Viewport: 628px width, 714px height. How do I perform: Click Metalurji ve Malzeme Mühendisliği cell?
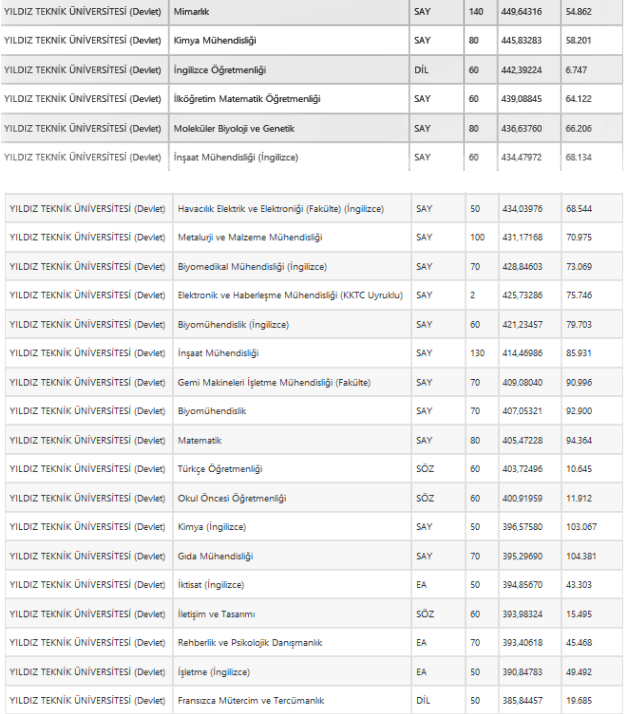coord(249,237)
